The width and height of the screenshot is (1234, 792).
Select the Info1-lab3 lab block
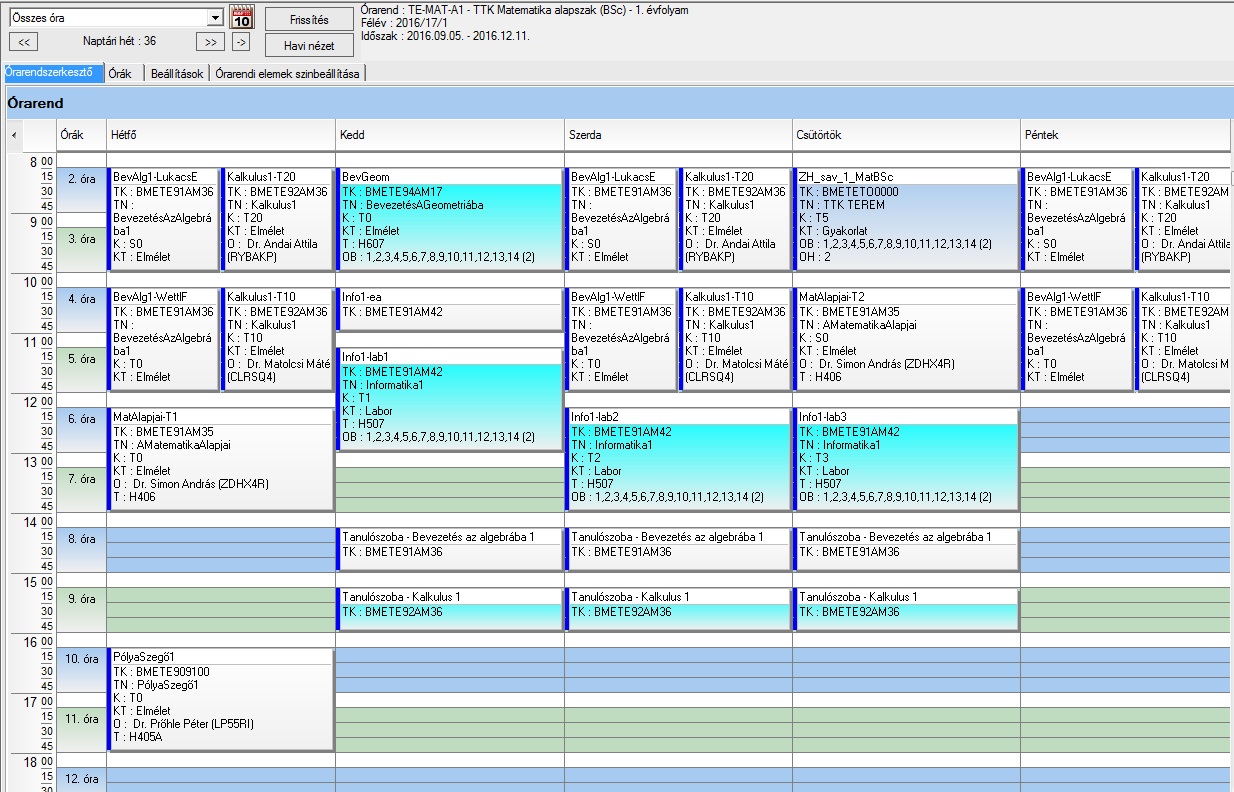(x=907, y=459)
